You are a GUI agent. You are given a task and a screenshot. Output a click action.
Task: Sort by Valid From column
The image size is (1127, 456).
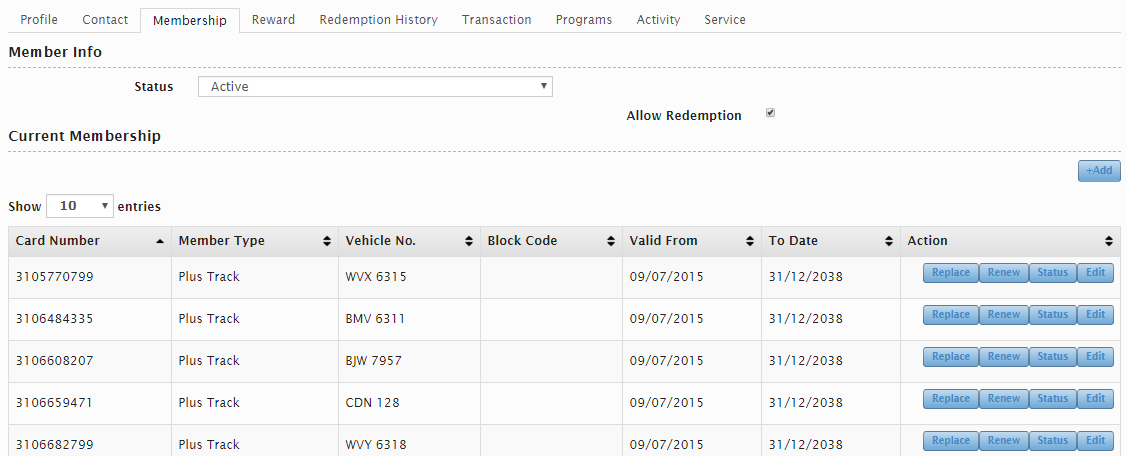coord(691,241)
